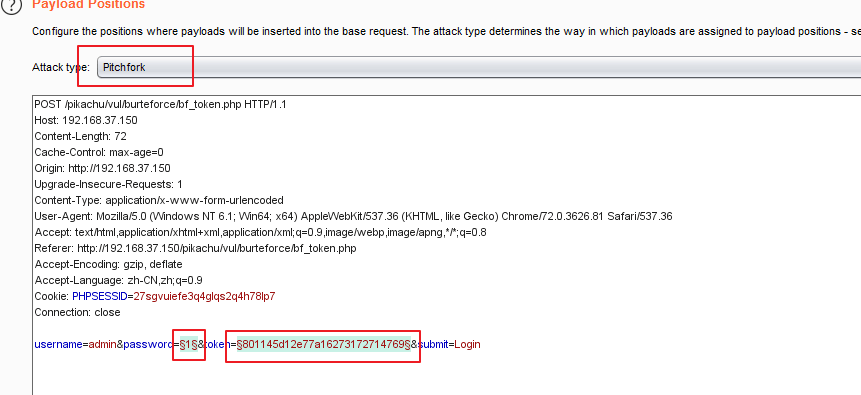Click the highlighted §1§ password payload marker

tap(189, 344)
